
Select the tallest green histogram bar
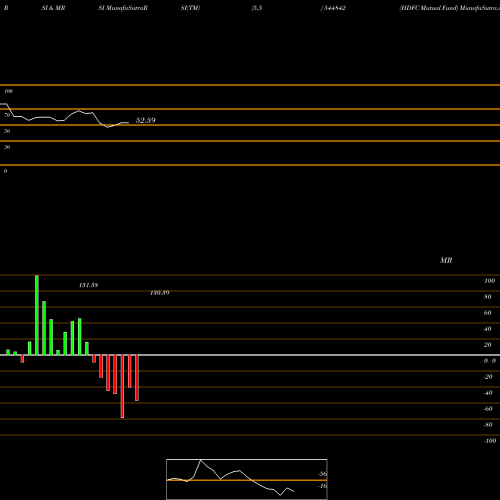tap(37, 315)
